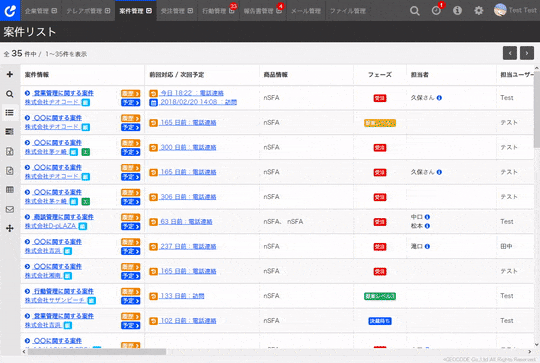Open the 63 日前 : 電話連絡 link
This screenshot has height=363, width=540.
coord(186,222)
